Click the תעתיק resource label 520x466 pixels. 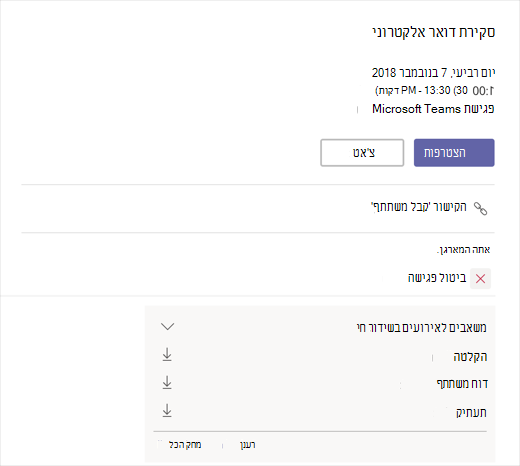pos(471,412)
